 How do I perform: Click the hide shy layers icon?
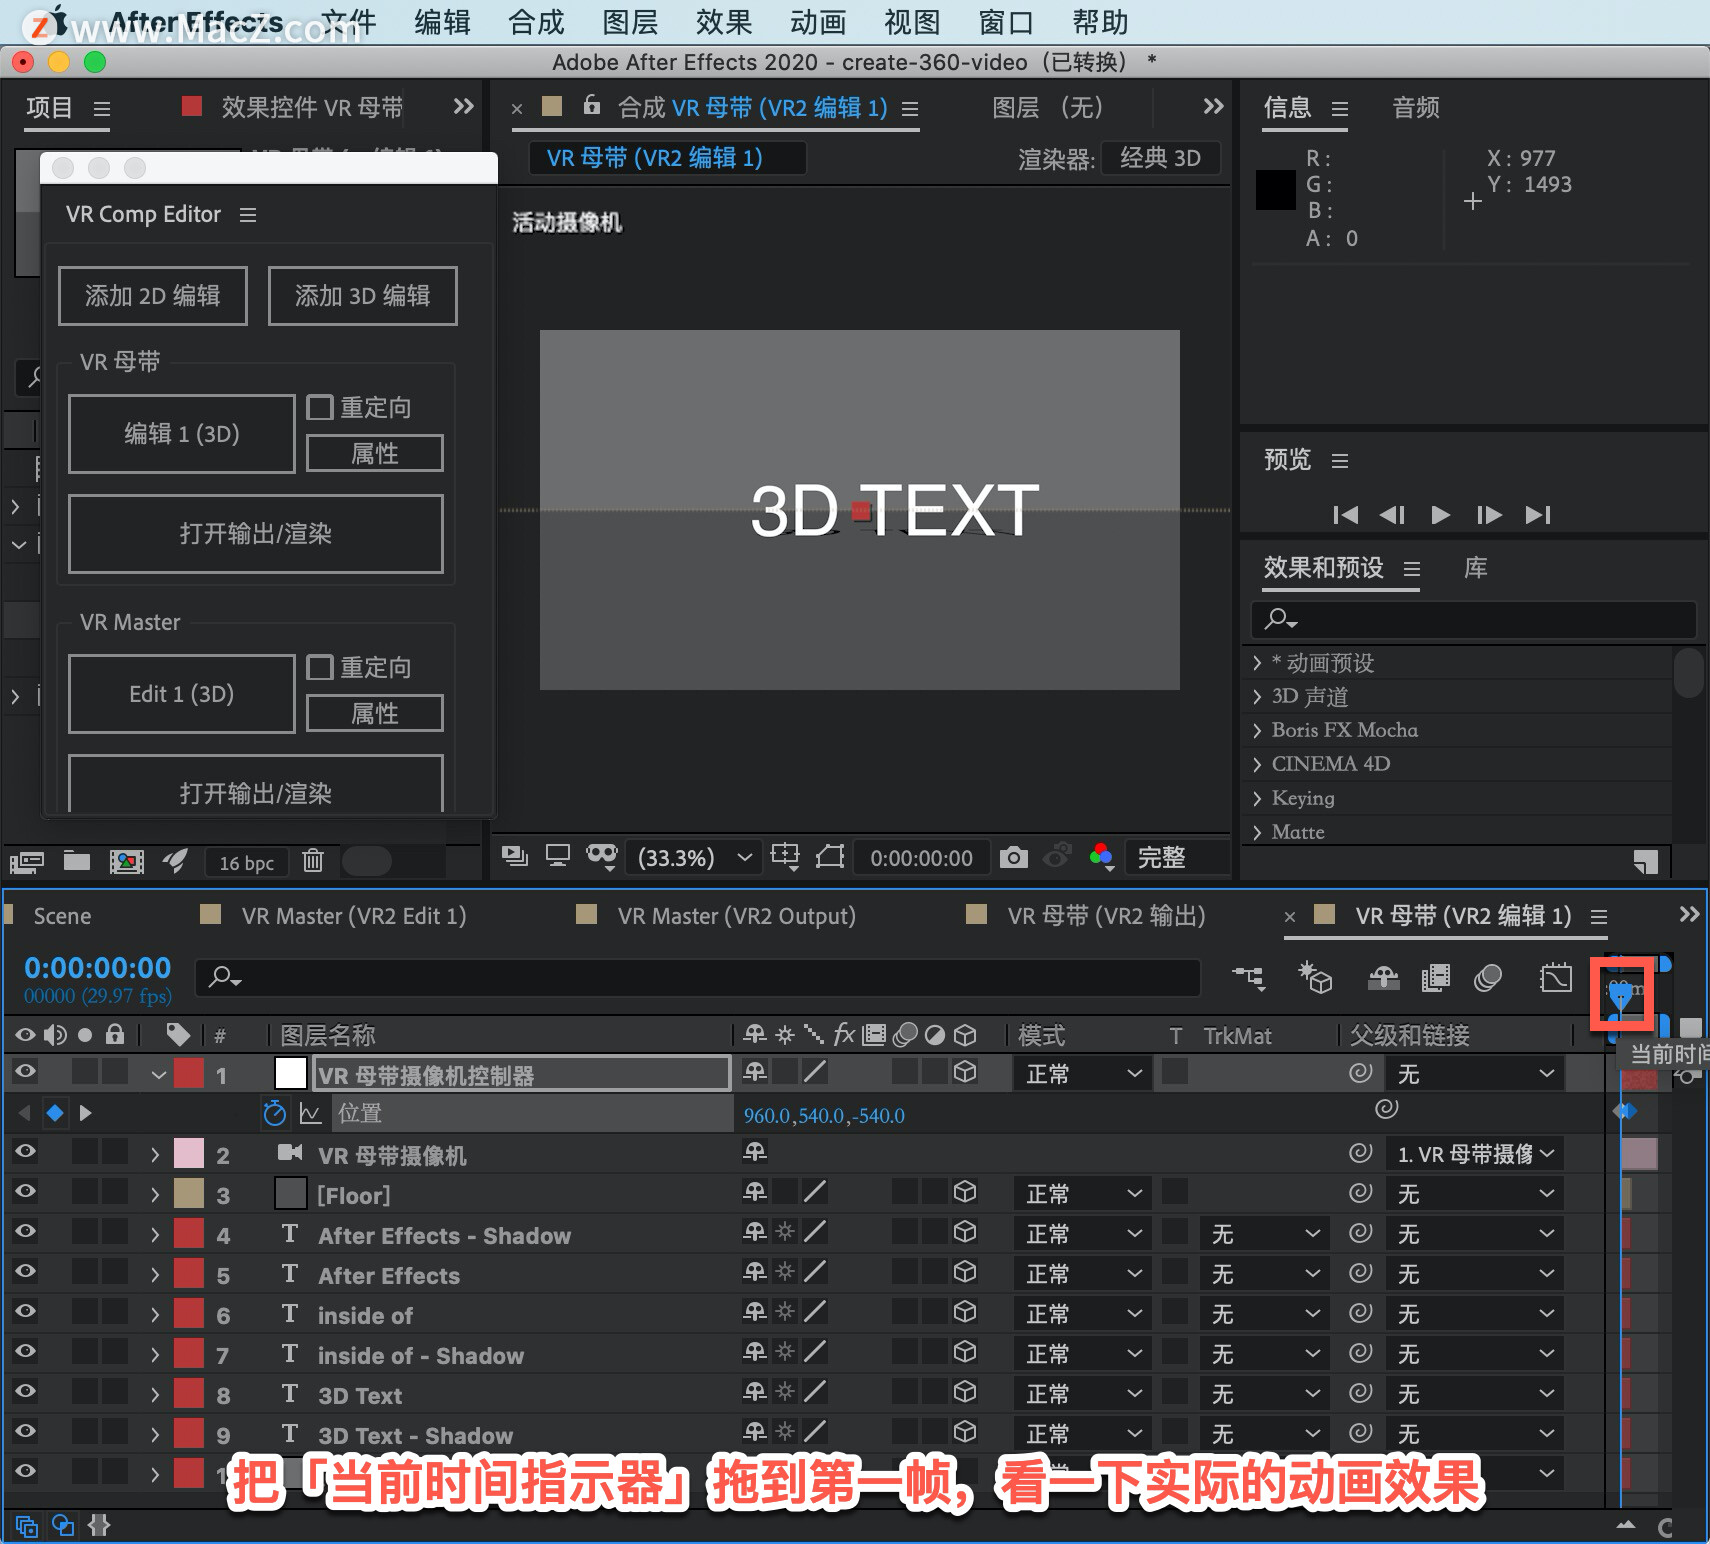pyautogui.click(x=1384, y=978)
